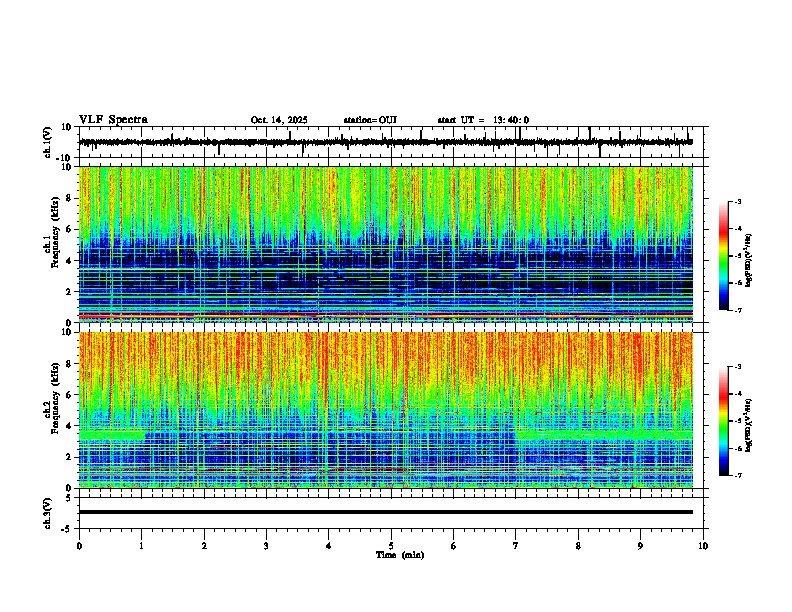Screen dimensions: 792x612
Task: Click time-axis tick label "6"
Action: point(454,546)
